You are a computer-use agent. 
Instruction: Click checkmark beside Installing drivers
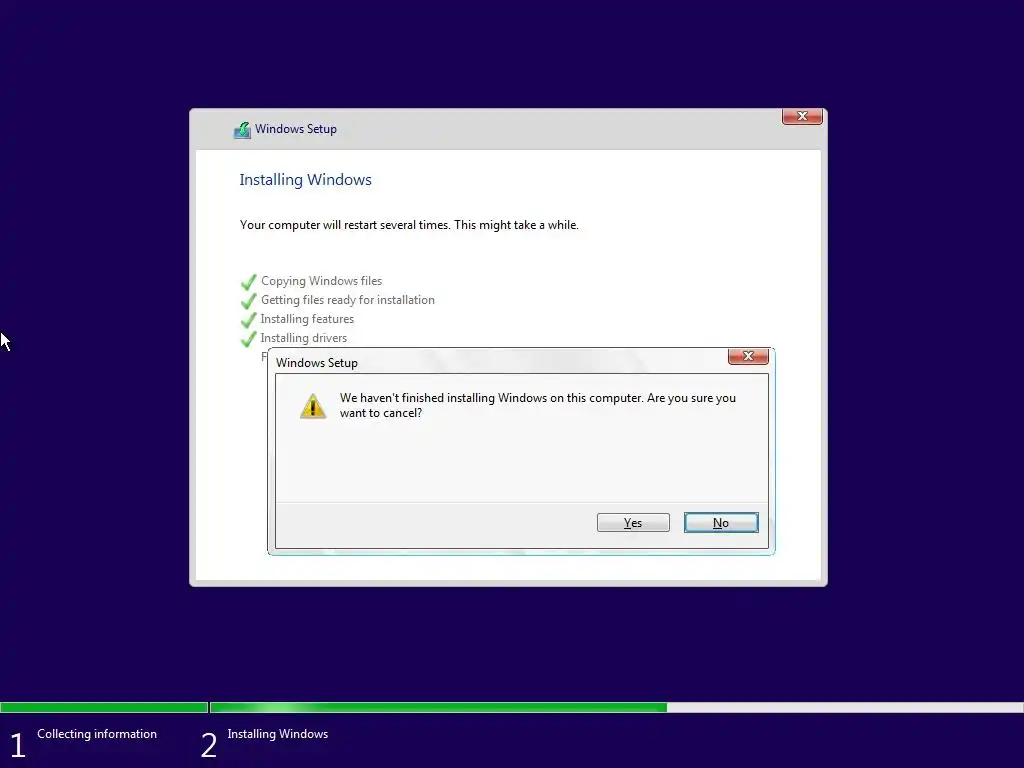(x=248, y=339)
